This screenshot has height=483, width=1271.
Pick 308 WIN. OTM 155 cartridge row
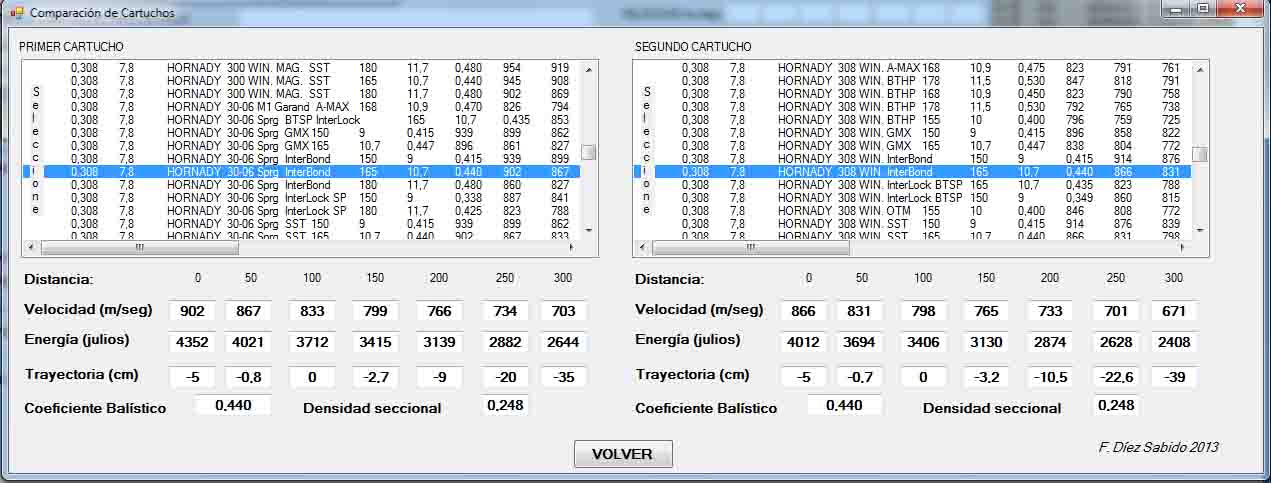click(860, 211)
